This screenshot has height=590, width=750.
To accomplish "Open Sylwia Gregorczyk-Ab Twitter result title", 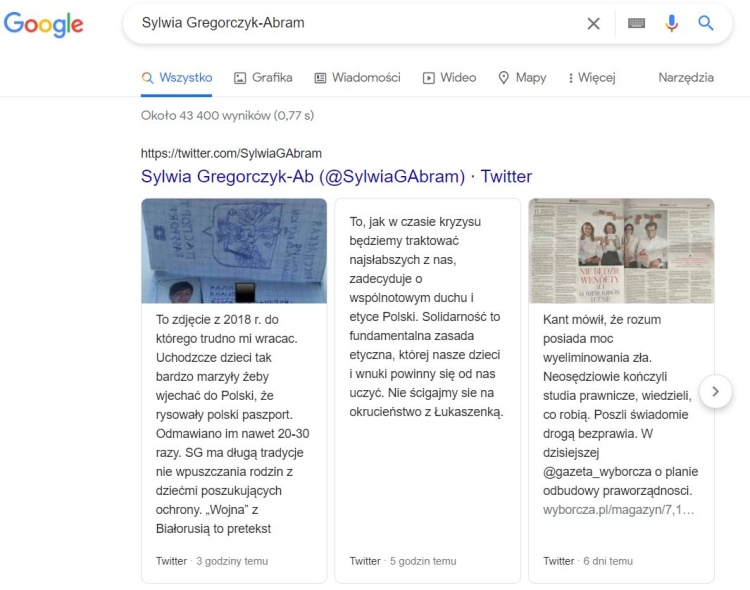I will coord(336,177).
